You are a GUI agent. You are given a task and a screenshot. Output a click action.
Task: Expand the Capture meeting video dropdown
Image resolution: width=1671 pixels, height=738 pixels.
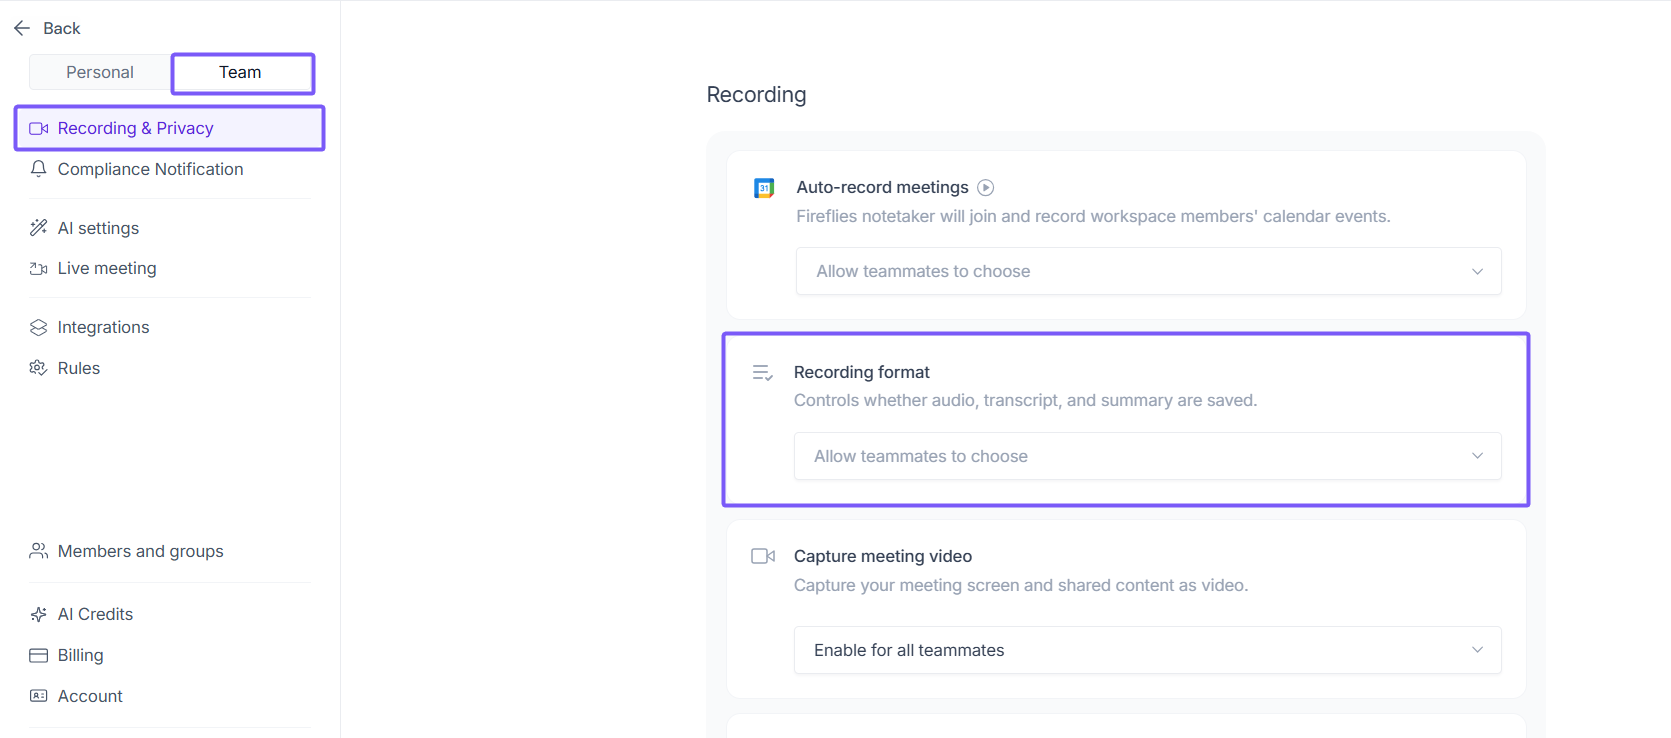coord(1147,650)
